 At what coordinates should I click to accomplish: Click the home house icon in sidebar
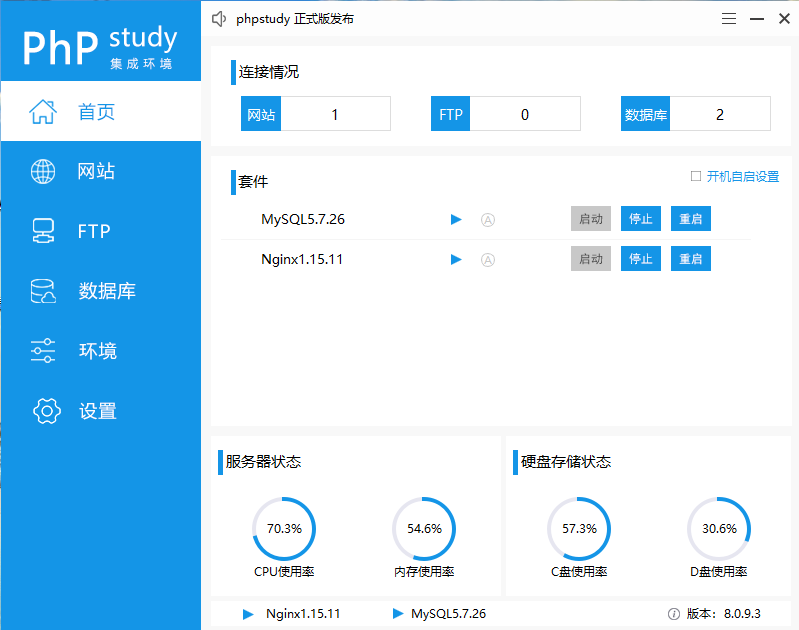click(43, 112)
